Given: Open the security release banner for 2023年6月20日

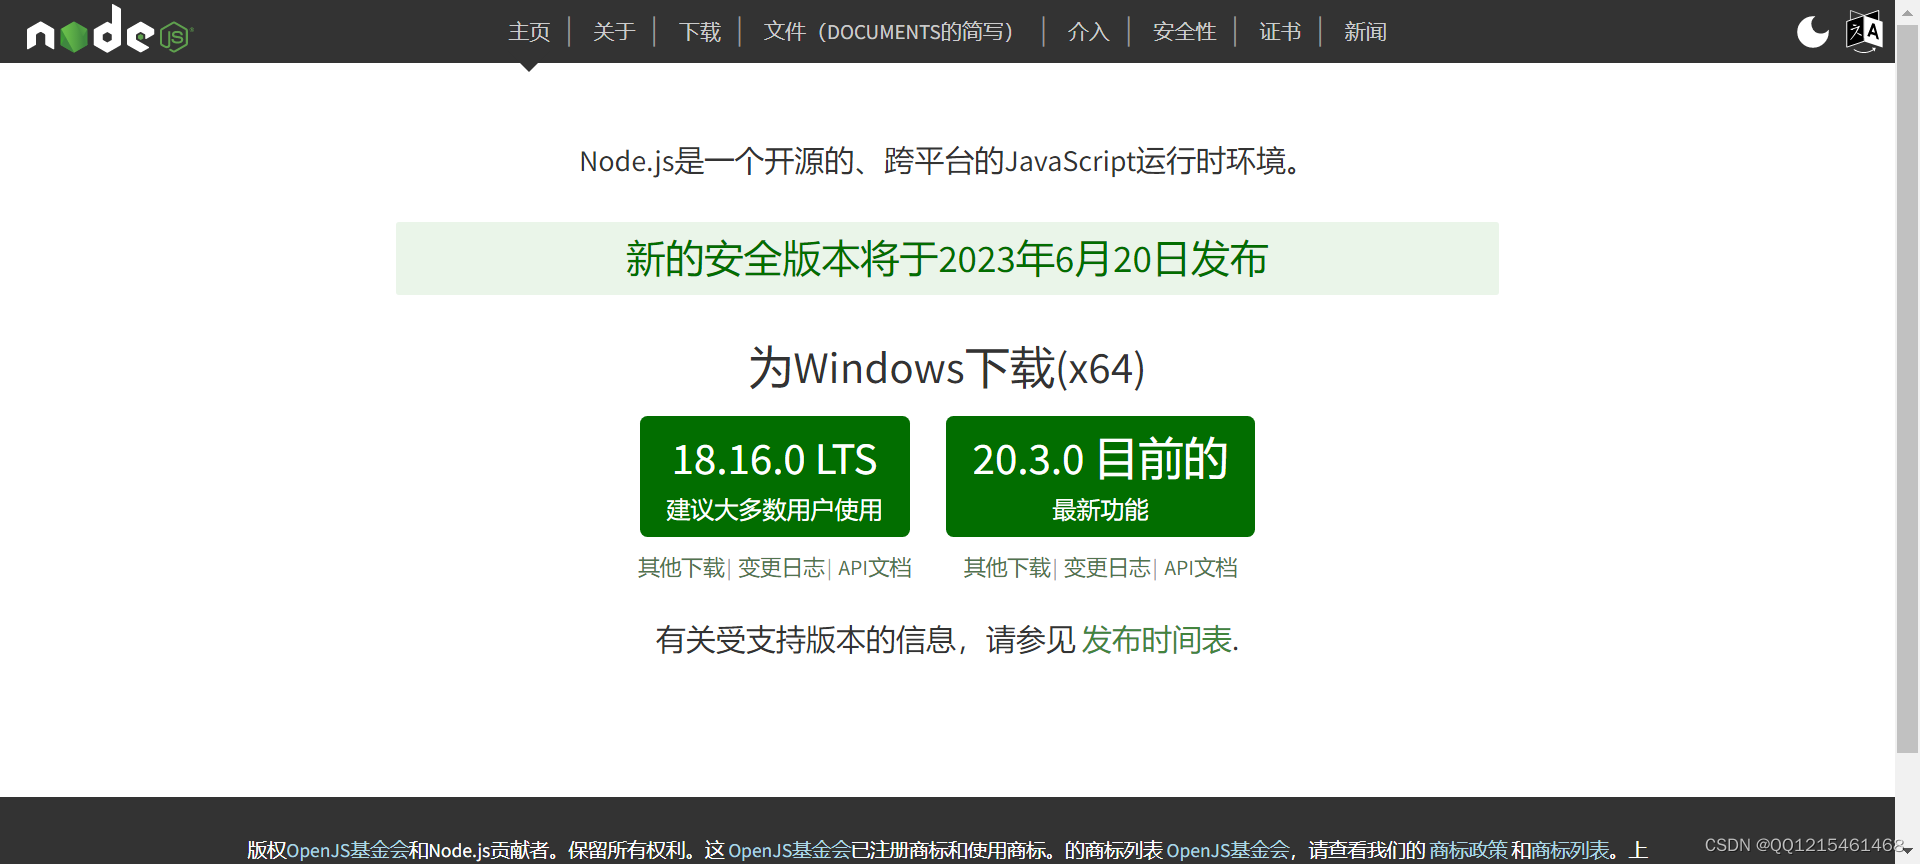Looking at the screenshot, I should [947, 259].
